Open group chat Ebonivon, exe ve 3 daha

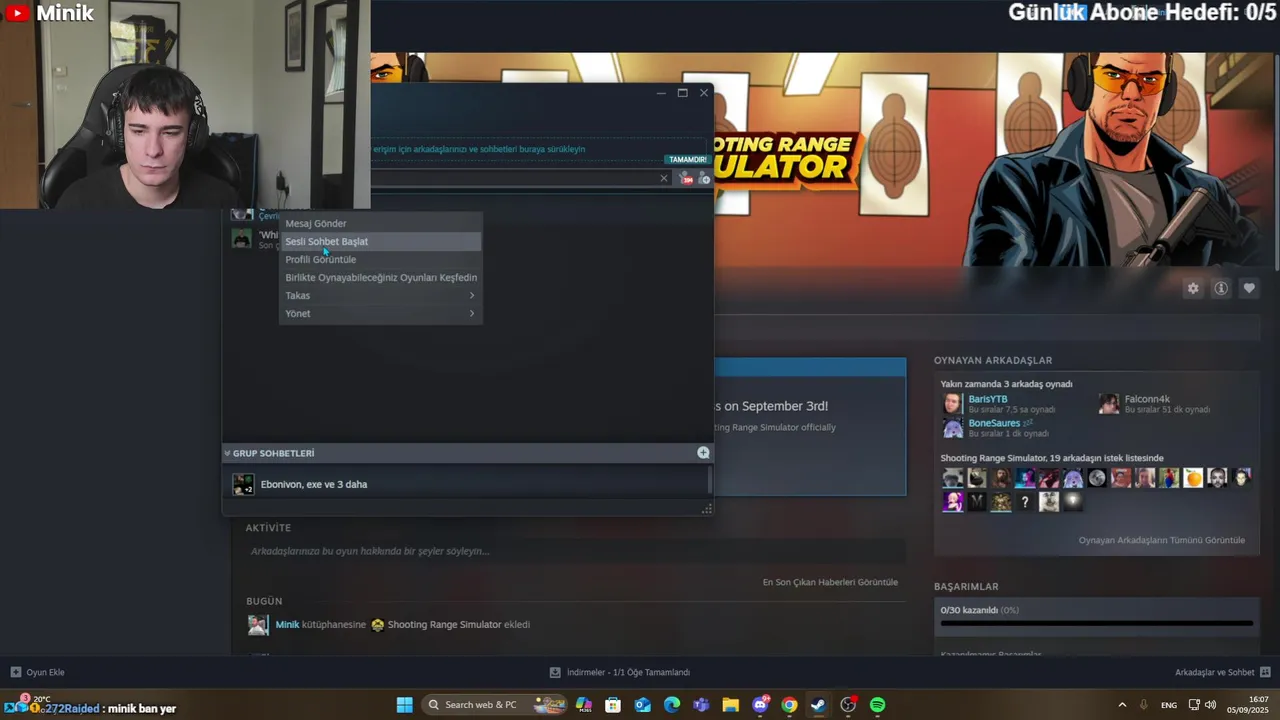[x=467, y=484]
